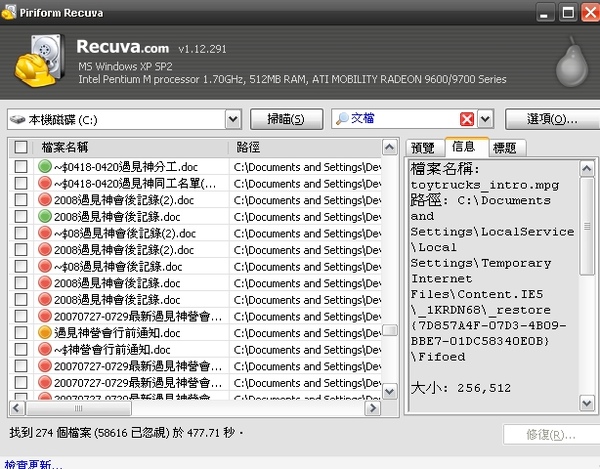This screenshot has width=600, height=469.
Task: Open the 本機磁碟 (C:) drive dropdown
Action: (233, 119)
